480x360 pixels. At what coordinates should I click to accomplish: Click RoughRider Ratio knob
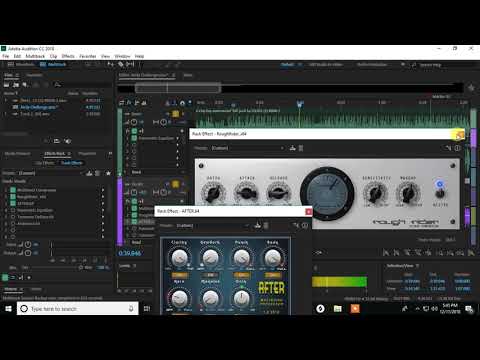tap(213, 193)
